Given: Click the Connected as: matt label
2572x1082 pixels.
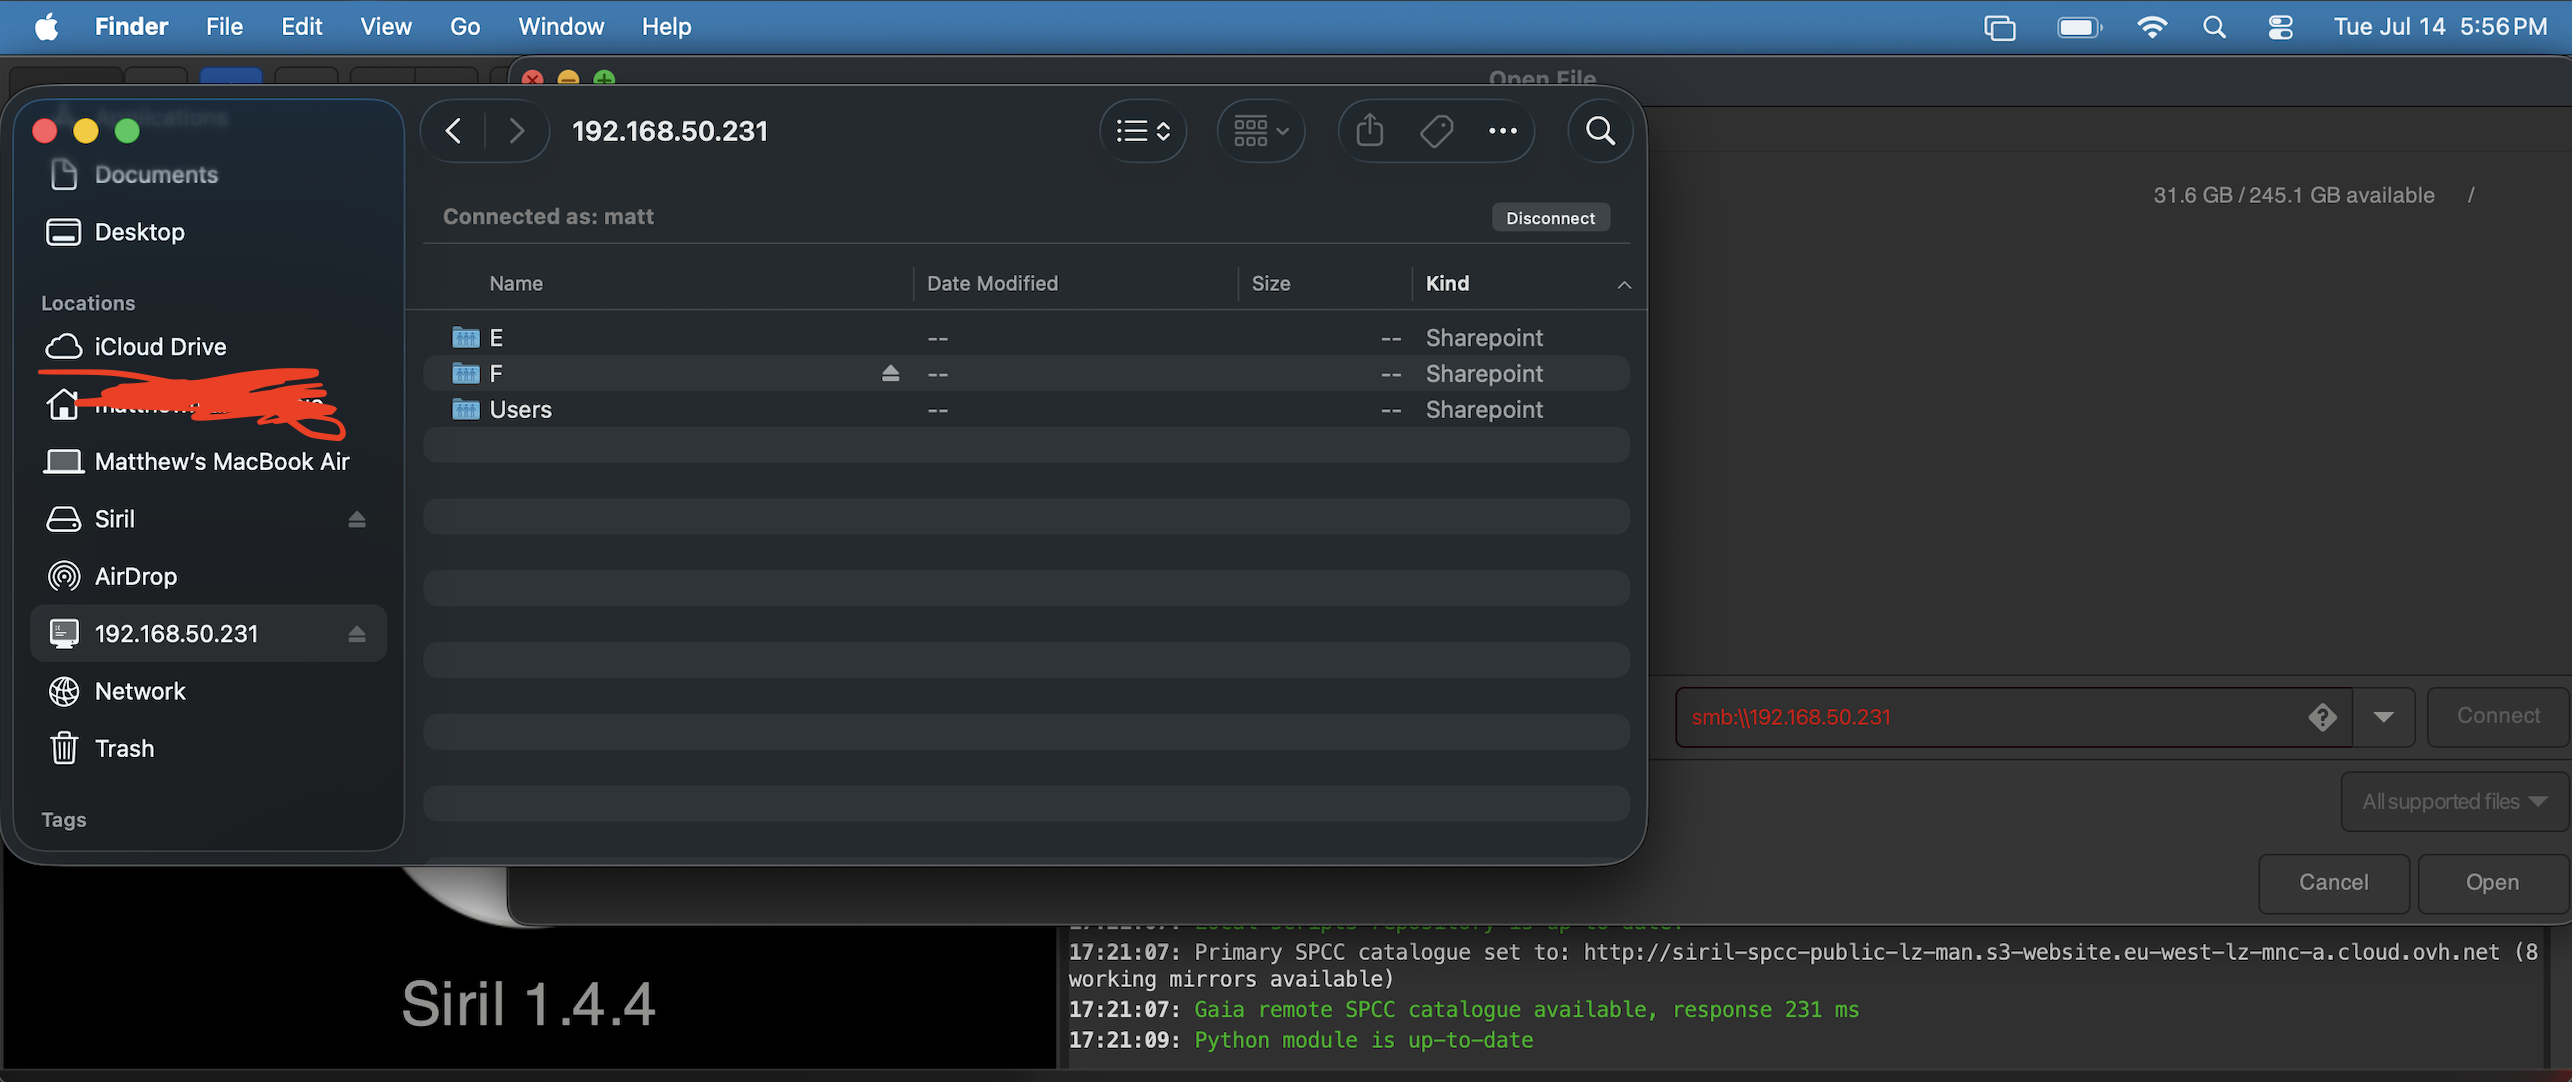Looking at the screenshot, I should pos(548,217).
